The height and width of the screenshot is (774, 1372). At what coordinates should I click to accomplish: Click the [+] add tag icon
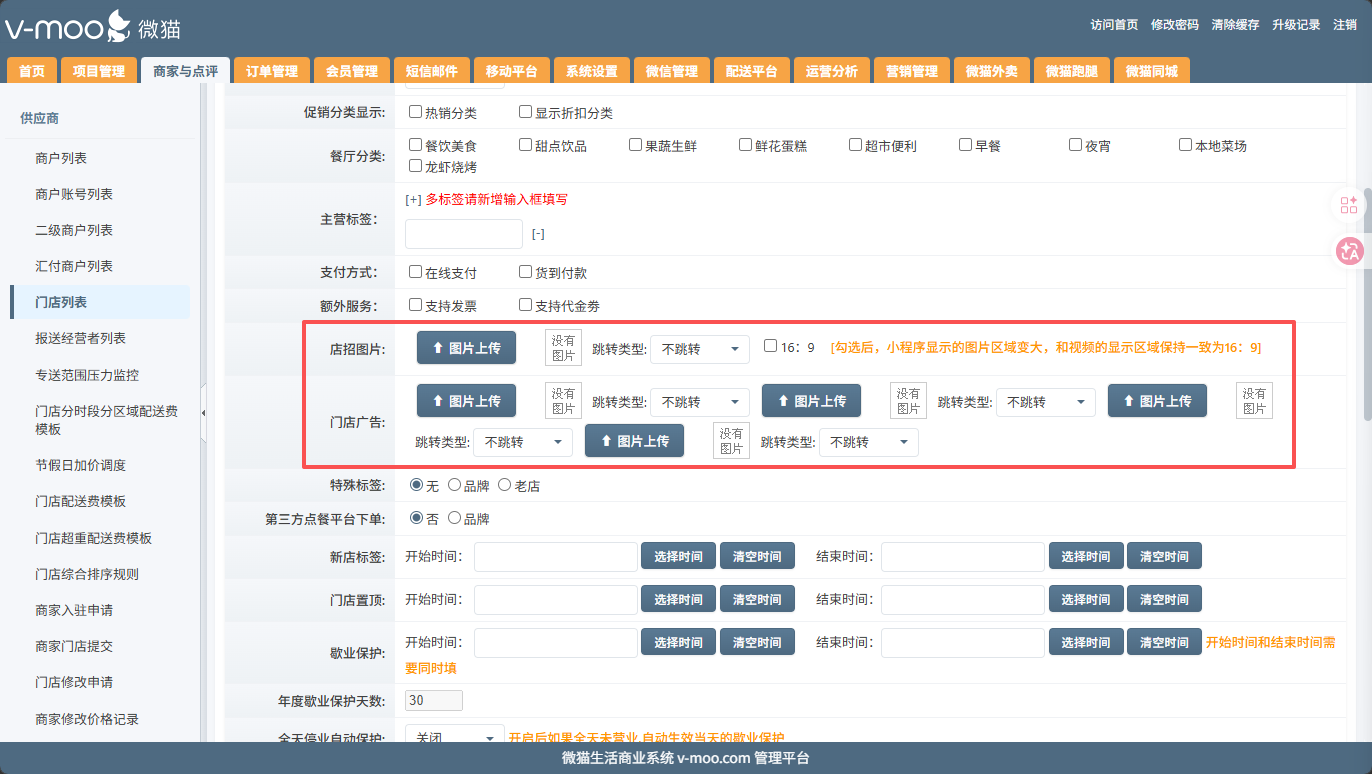413,199
